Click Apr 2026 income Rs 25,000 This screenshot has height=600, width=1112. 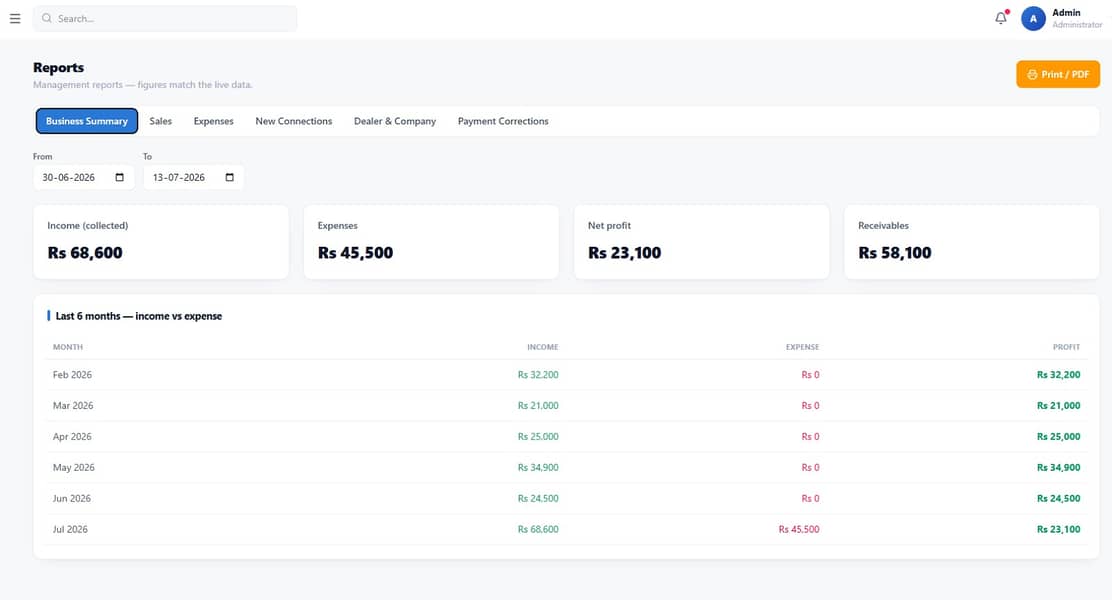538,437
